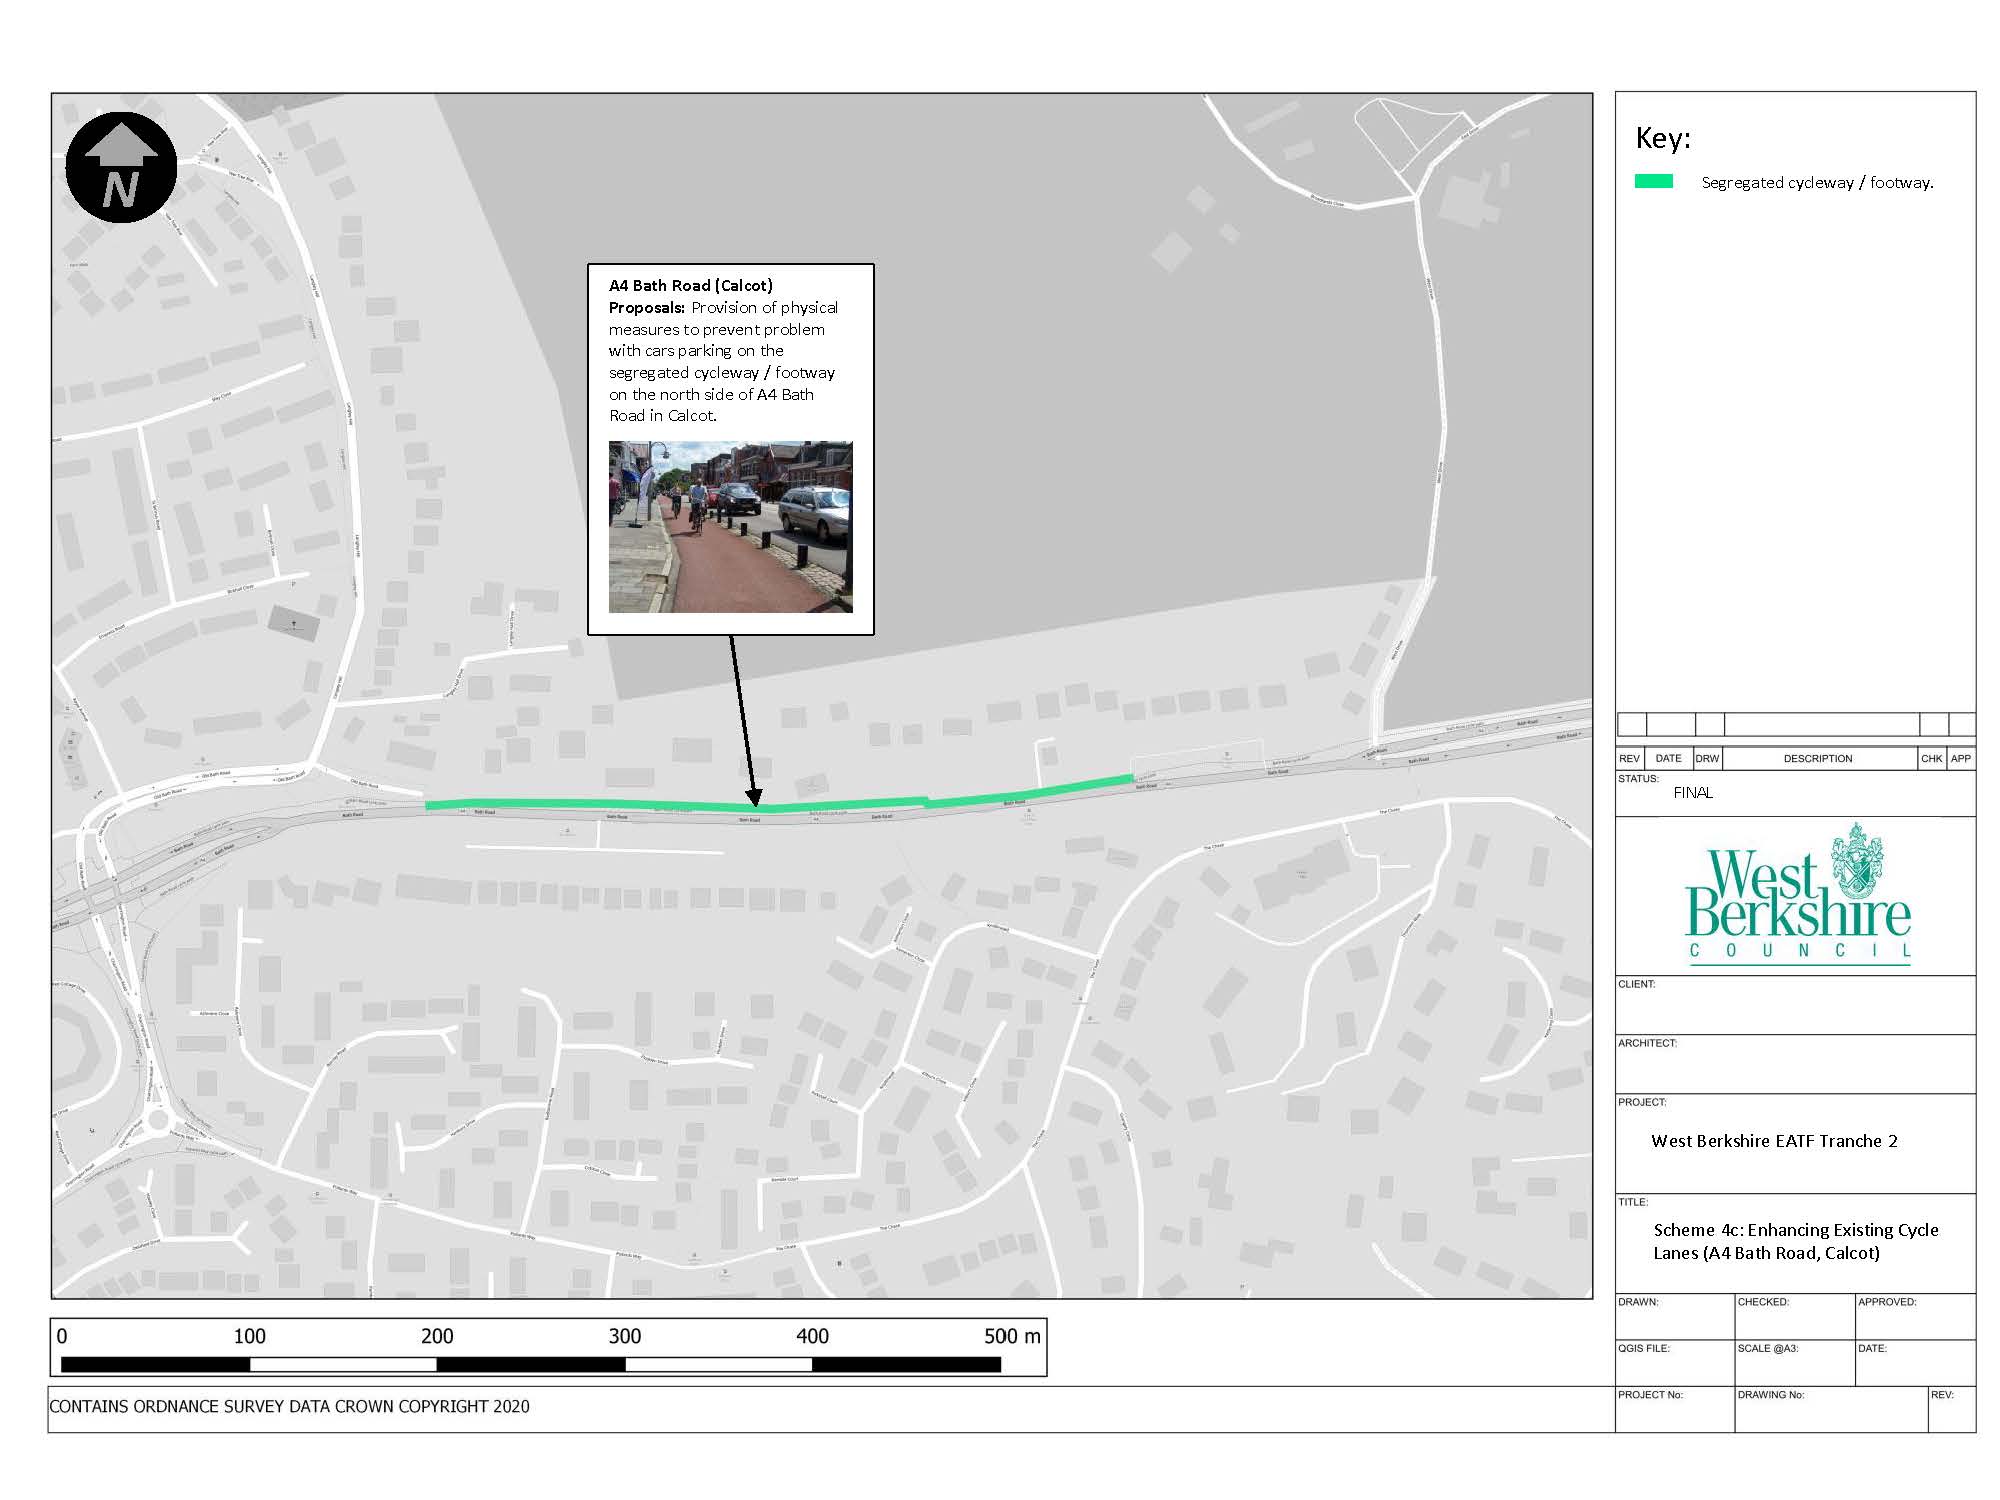This screenshot has height=1500, width=2000.
Task: Click the 'REV' revision column header
Action: click(1630, 759)
